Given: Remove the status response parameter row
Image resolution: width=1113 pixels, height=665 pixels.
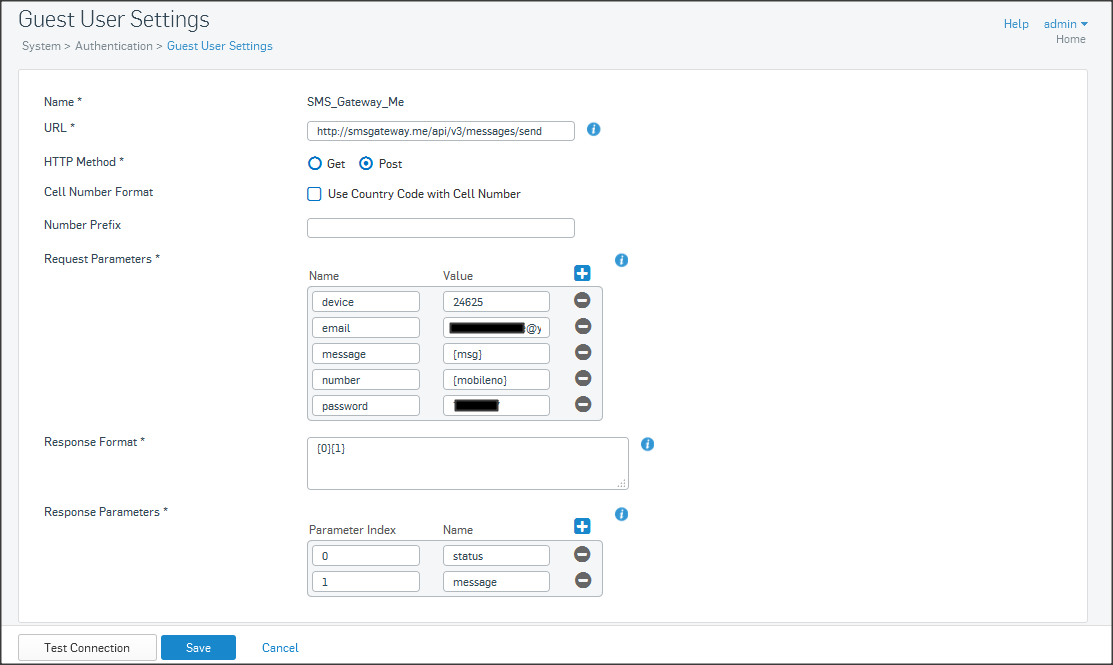Looking at the screenshot, I should pyautogui.click(x=582, y=554).
